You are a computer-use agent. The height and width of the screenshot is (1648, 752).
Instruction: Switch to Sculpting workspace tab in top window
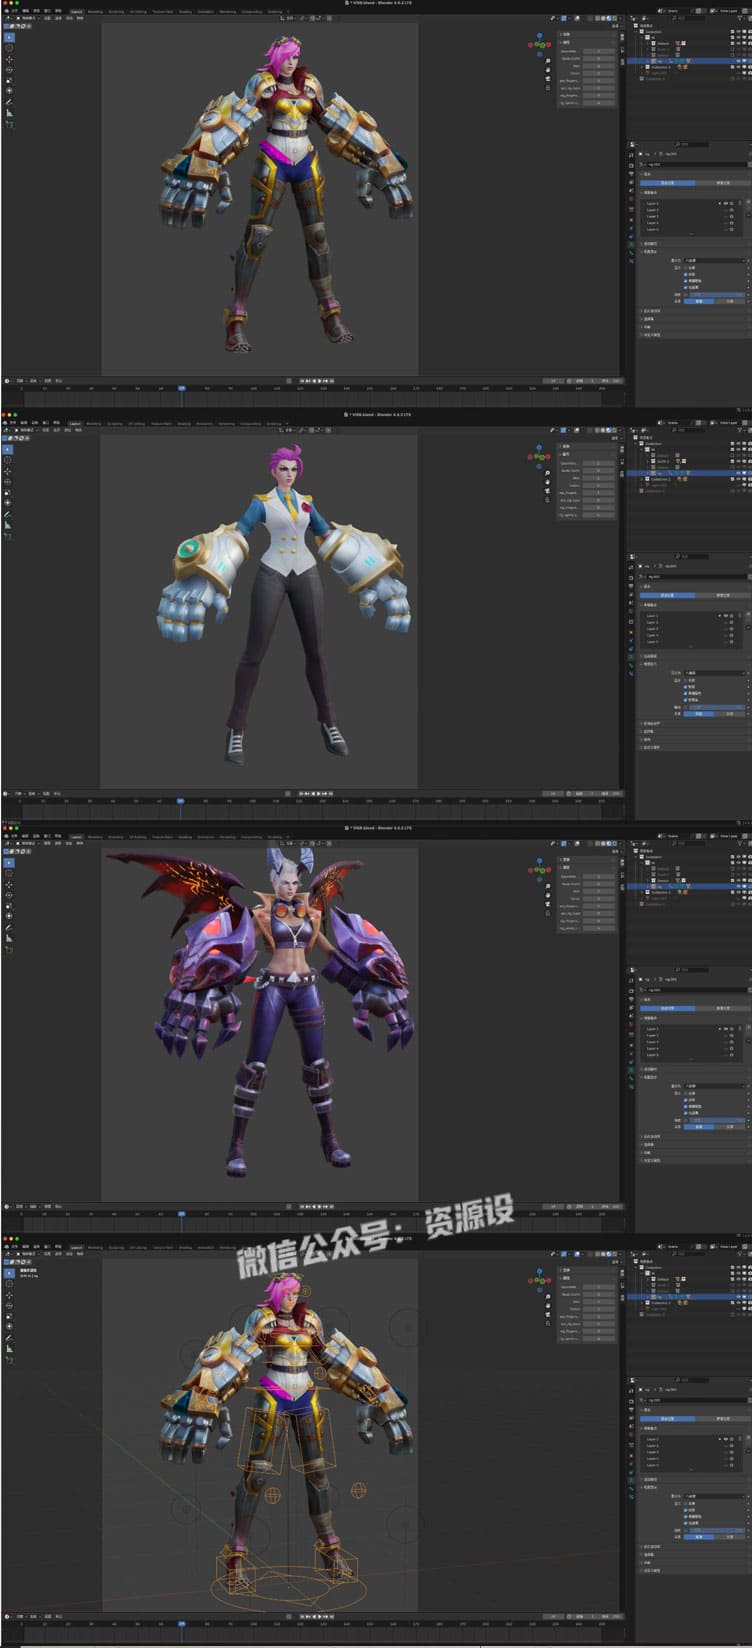(x=116, y=12)
